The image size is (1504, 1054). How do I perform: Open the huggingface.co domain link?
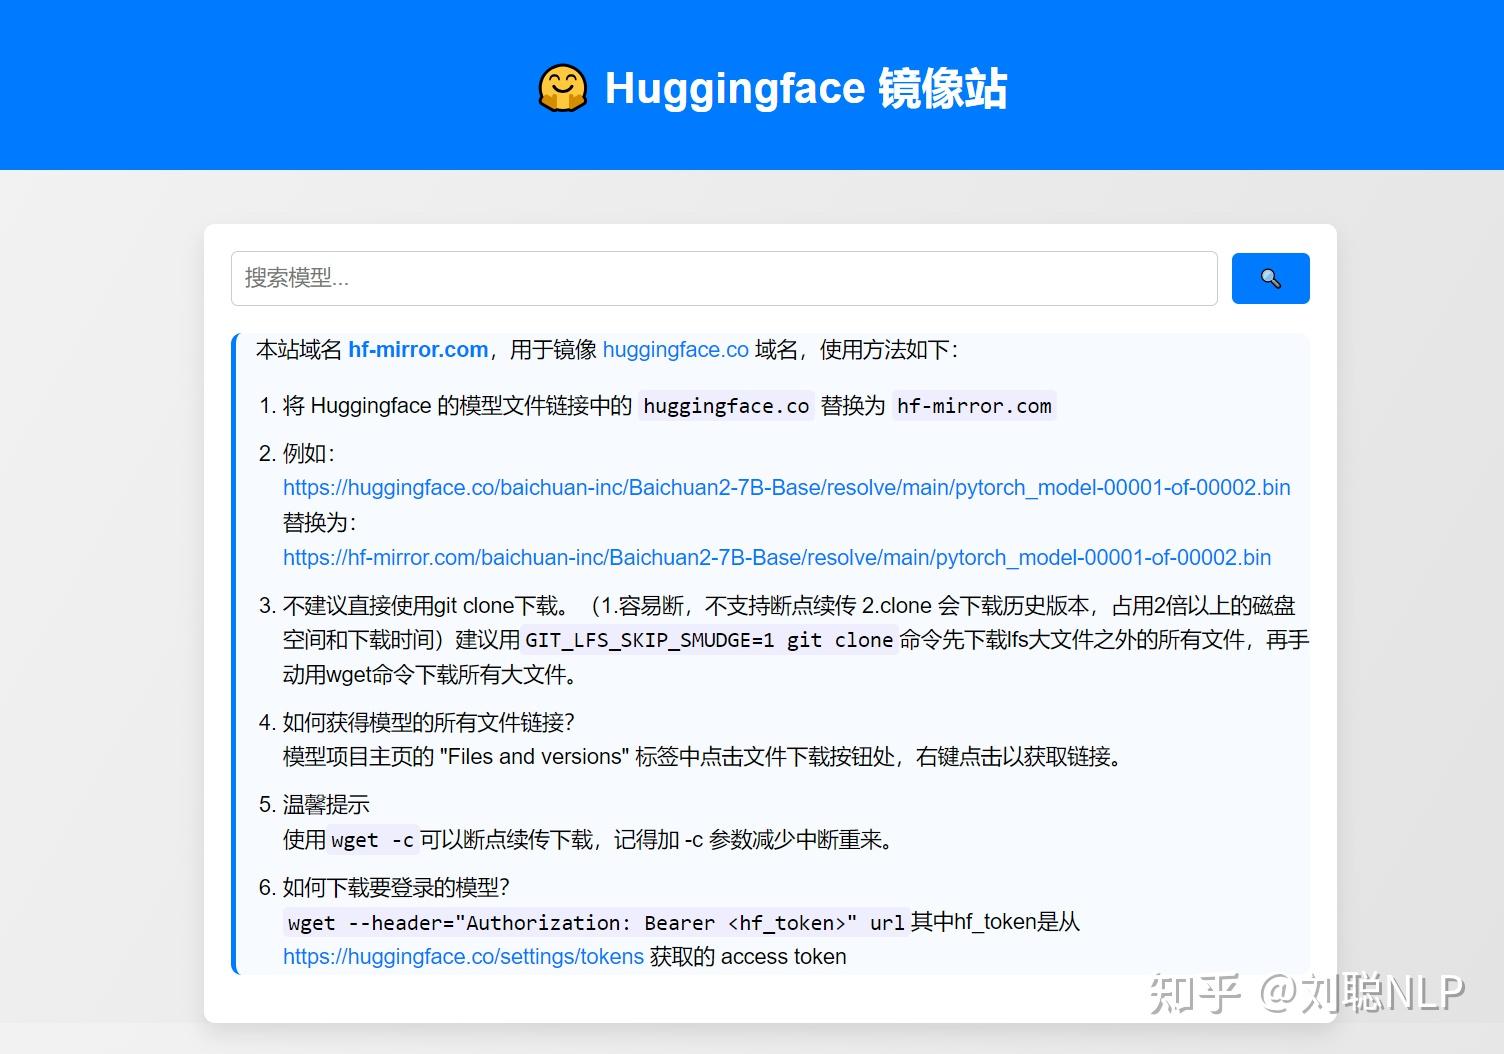pyautogui.click(x=675, y=350)
